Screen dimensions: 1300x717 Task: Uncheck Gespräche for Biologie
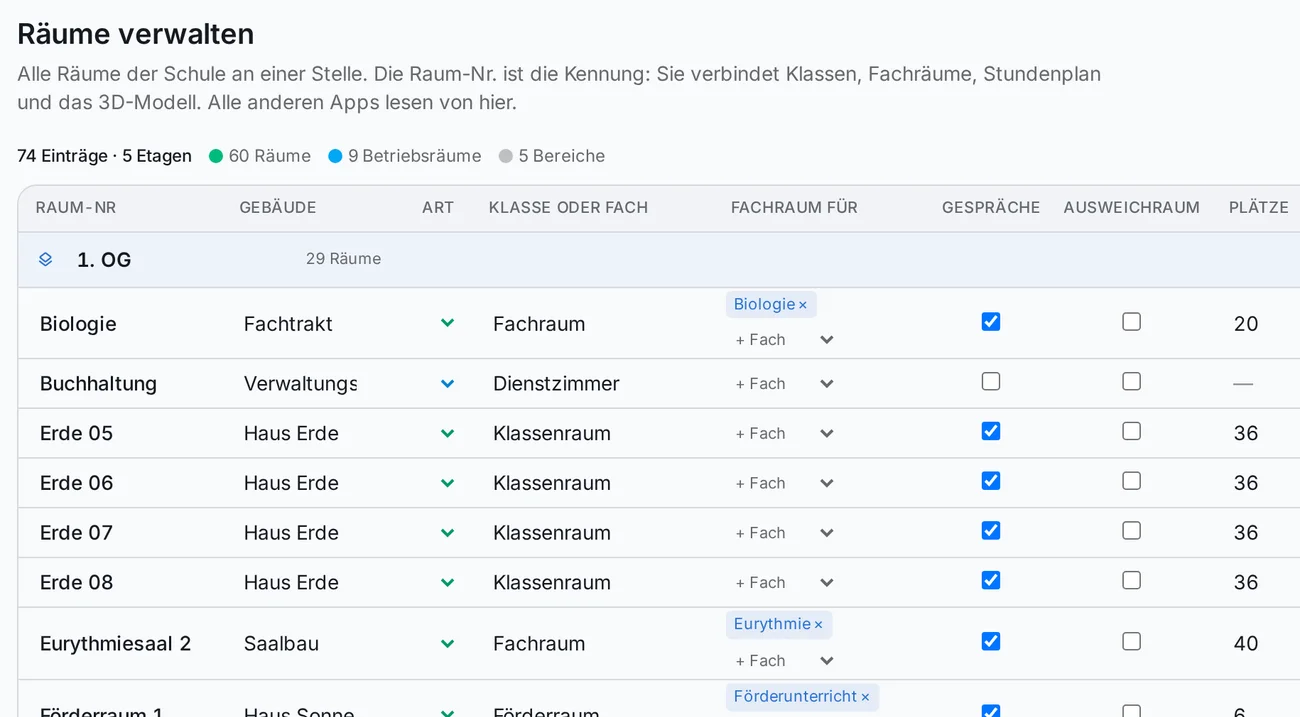(x=991, y=321)
